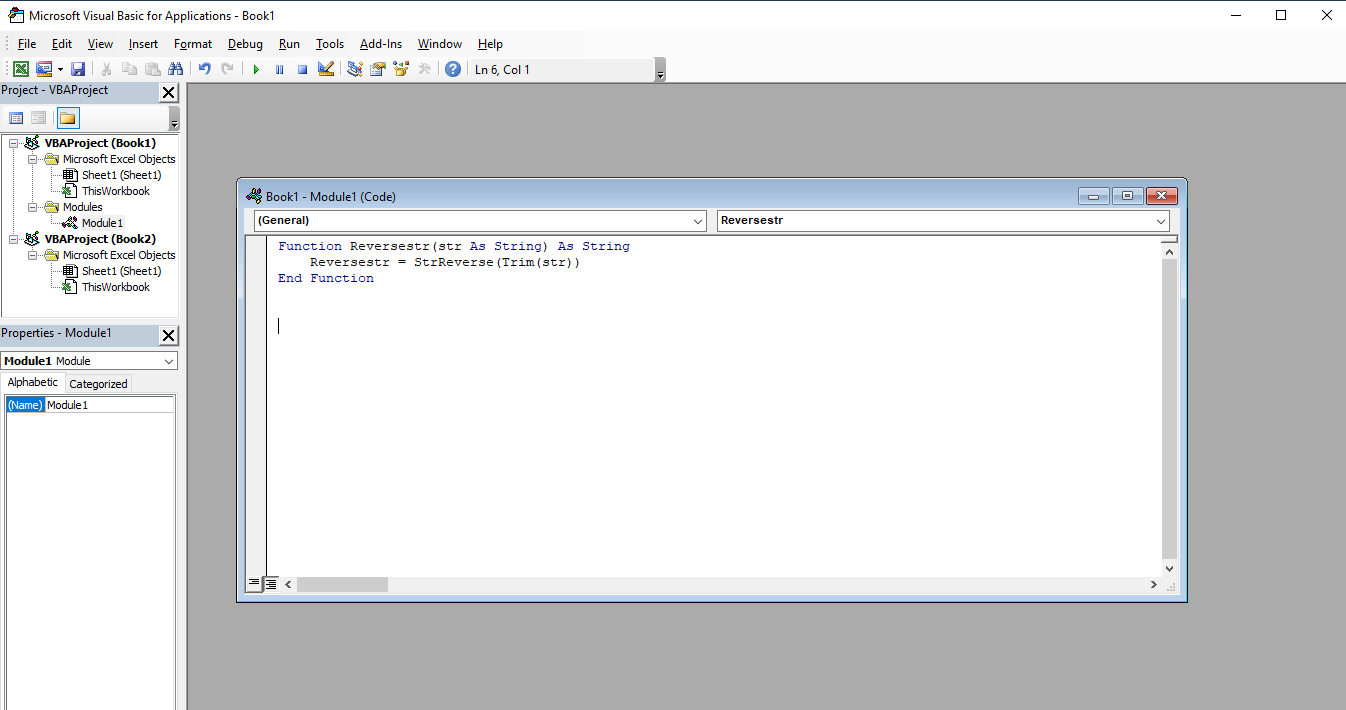Click the Insert UserForm toolbar icon
1346x710 pixels.
tap(44, 69)
